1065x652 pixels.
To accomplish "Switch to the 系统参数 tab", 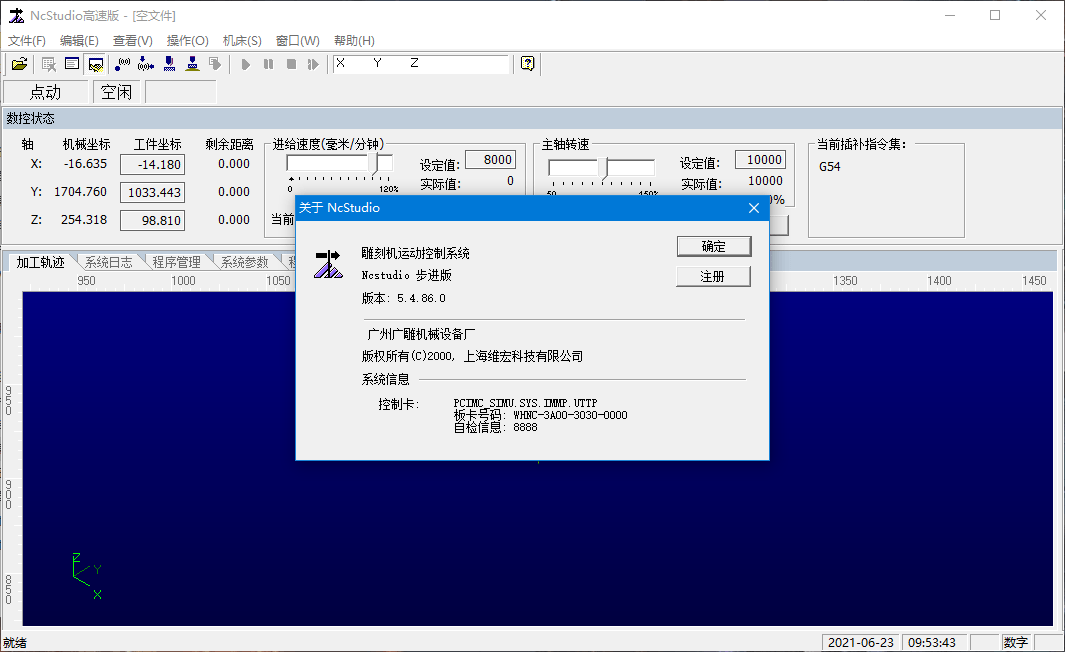I will tap(245, 262).
